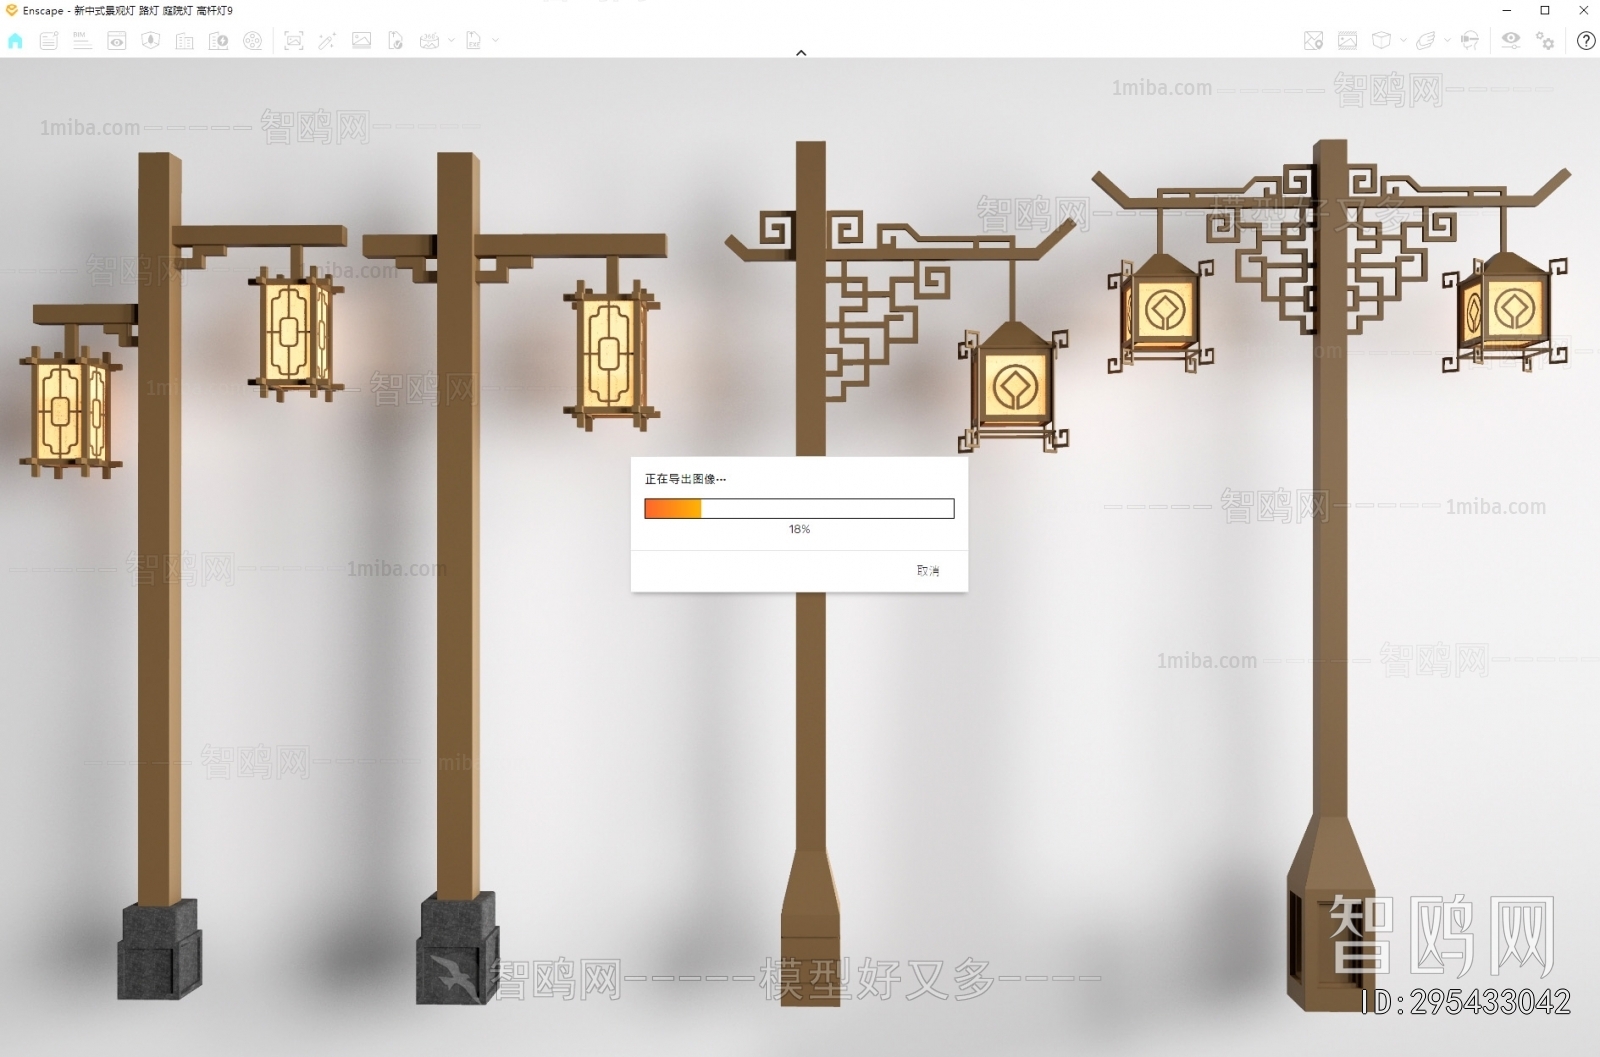Image resolution: width=1600 pixels, height=1057 pixels.
Task: Select the Video Editor film reel icon
Action: (253, 41)
